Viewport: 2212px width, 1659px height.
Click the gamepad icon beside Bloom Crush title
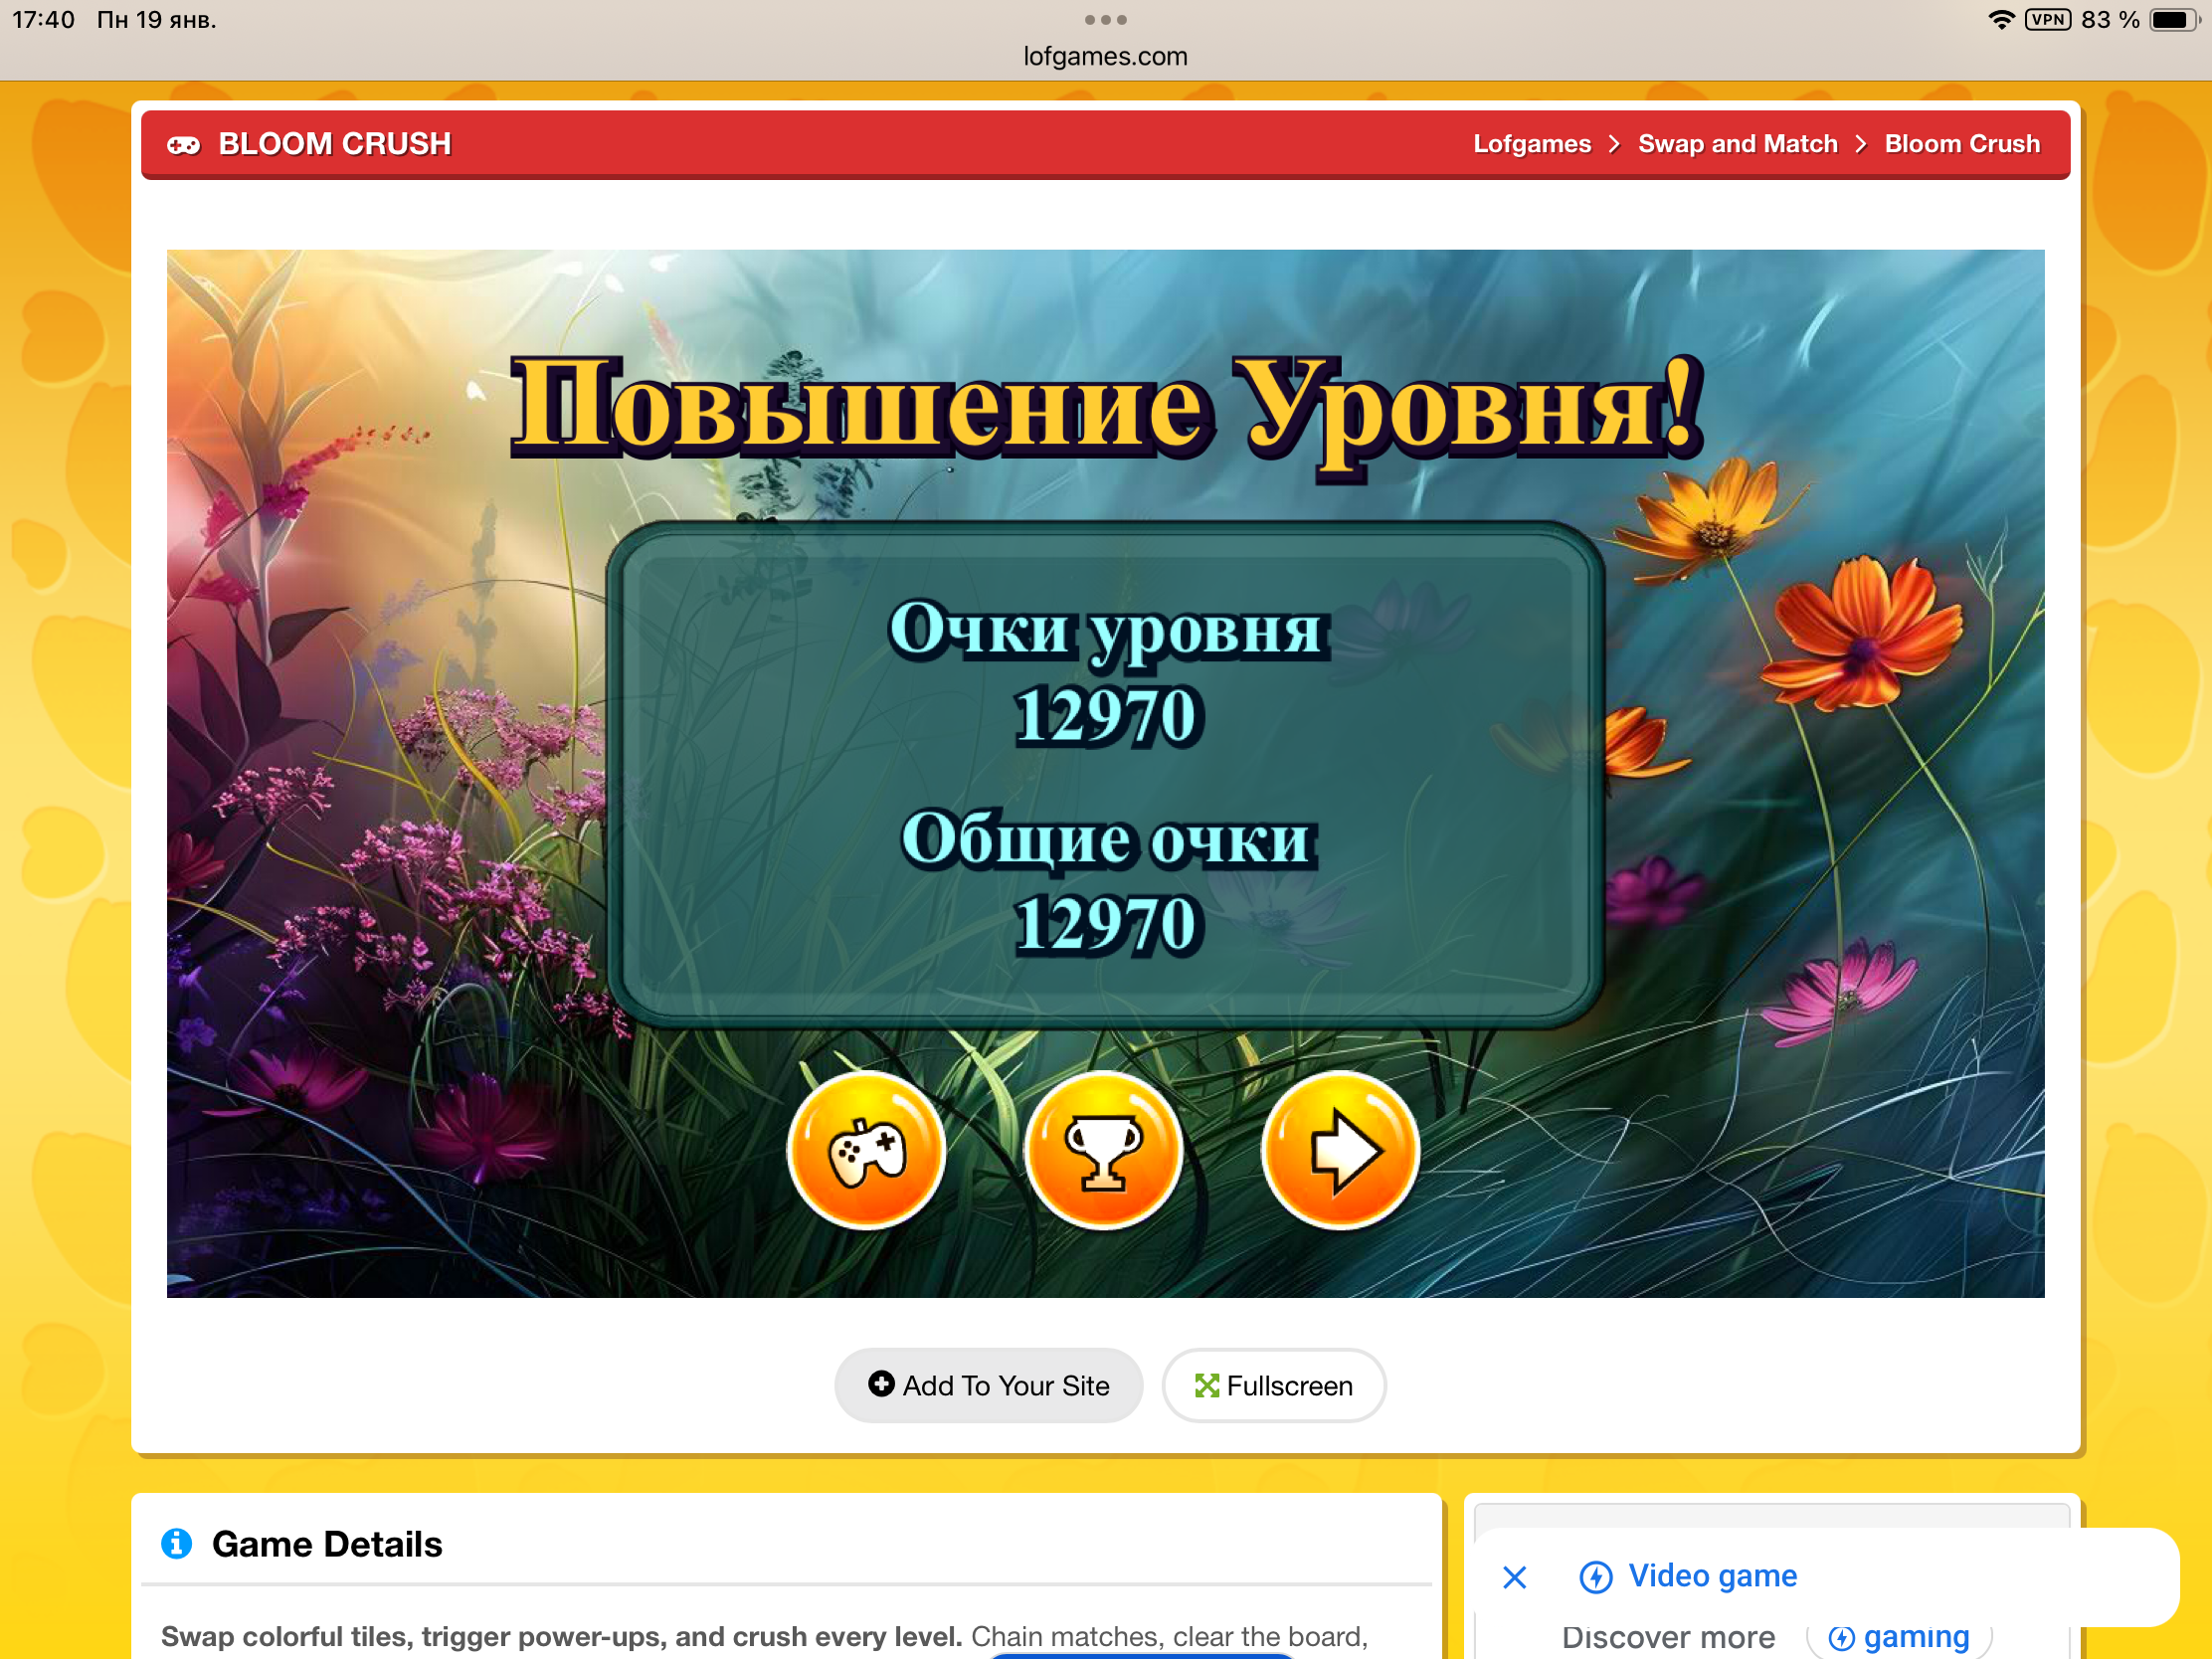183,145
